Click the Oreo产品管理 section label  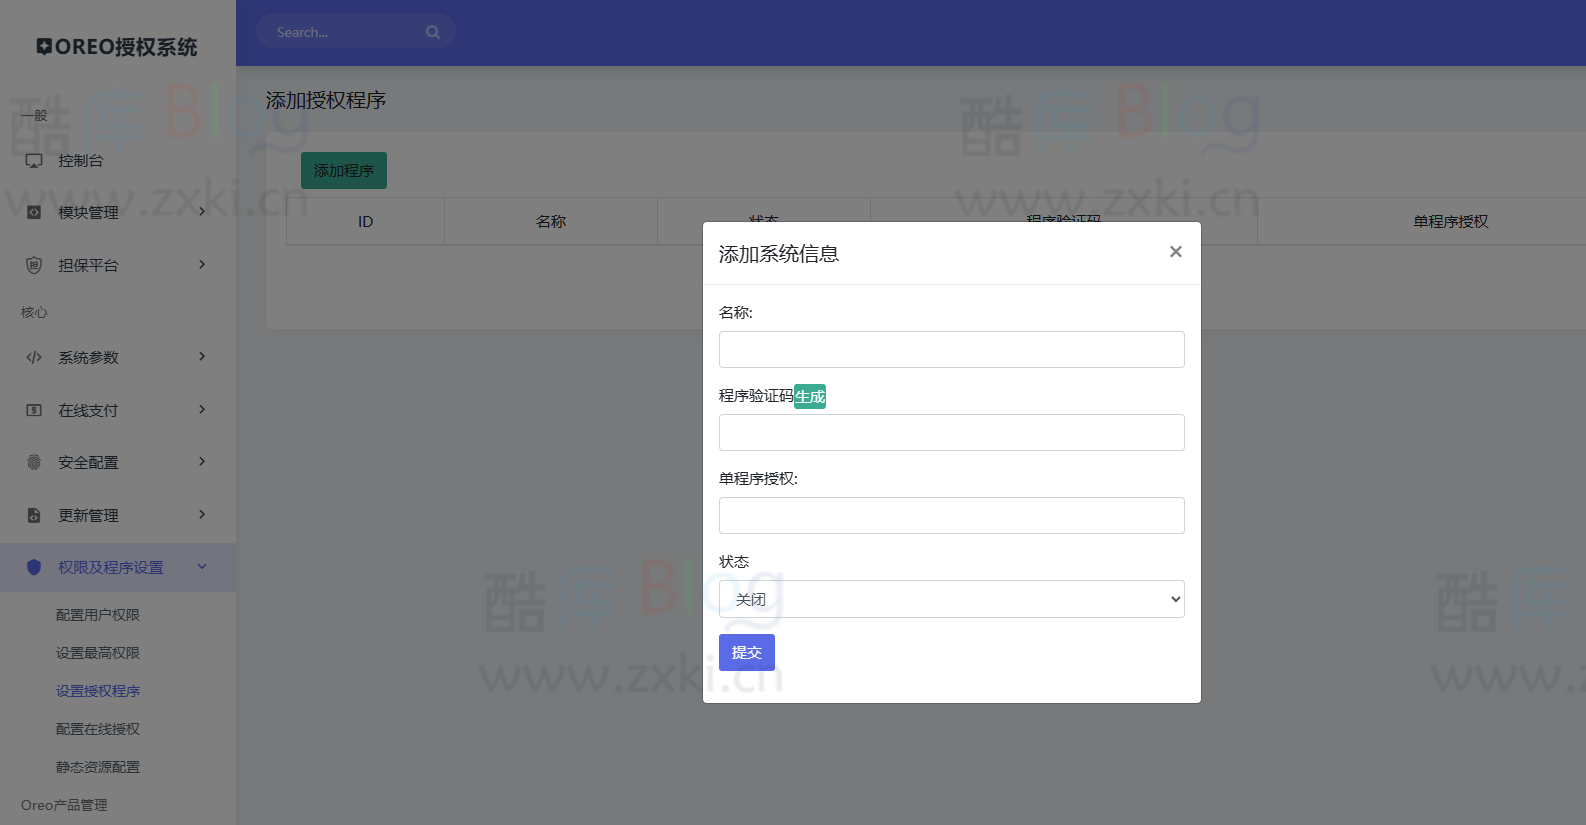64,805
